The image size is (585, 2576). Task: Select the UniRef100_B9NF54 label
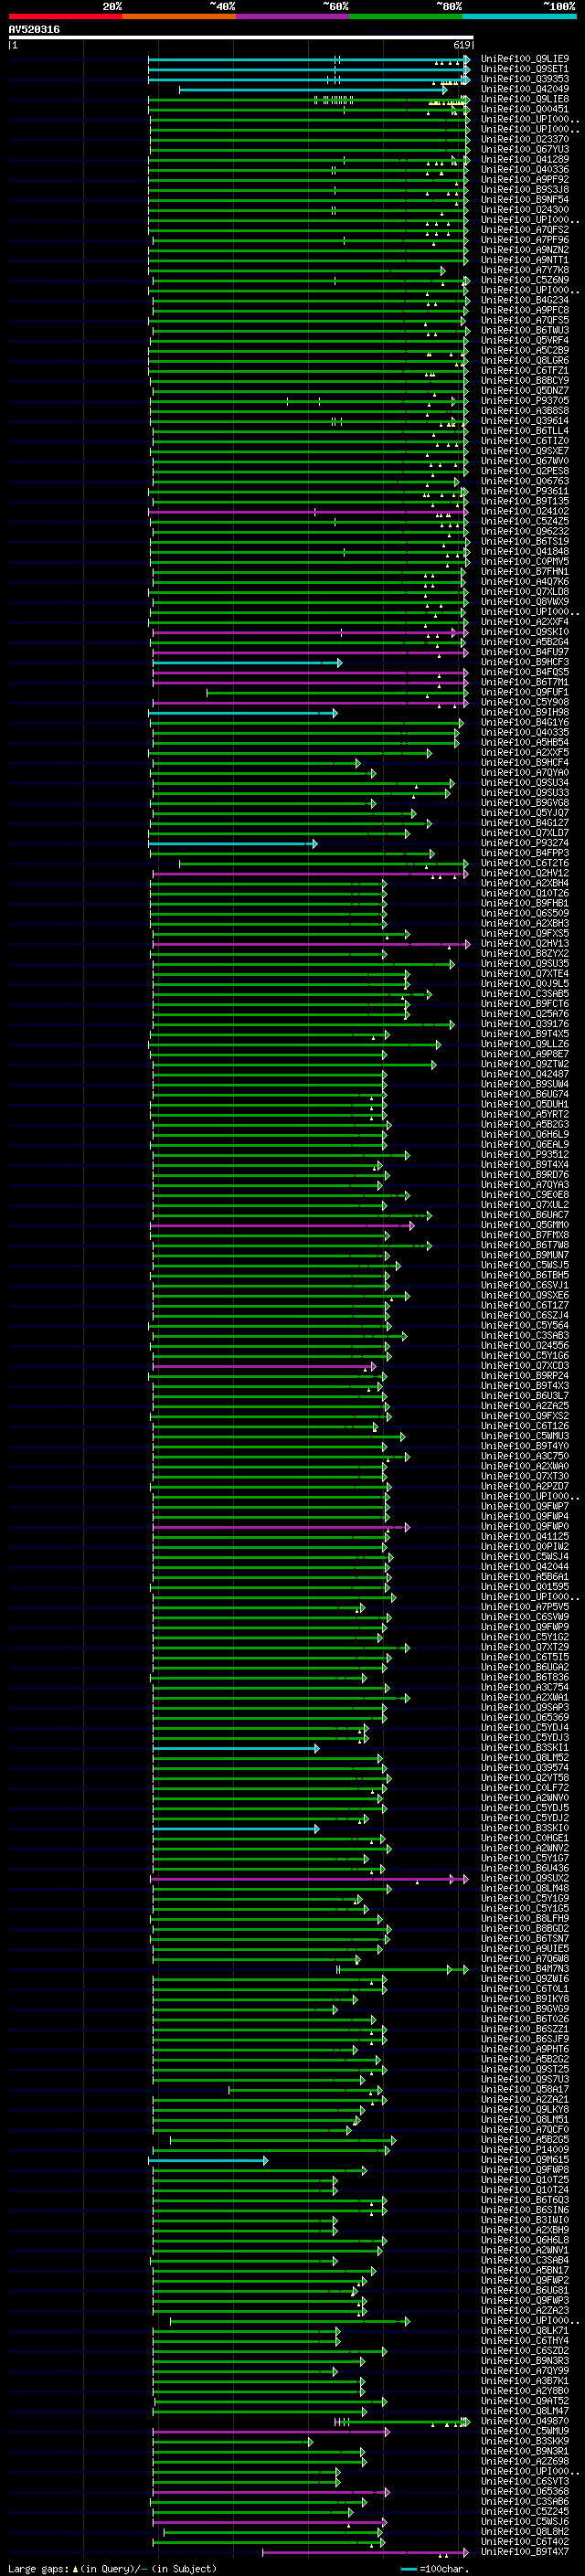coord(525,199)
